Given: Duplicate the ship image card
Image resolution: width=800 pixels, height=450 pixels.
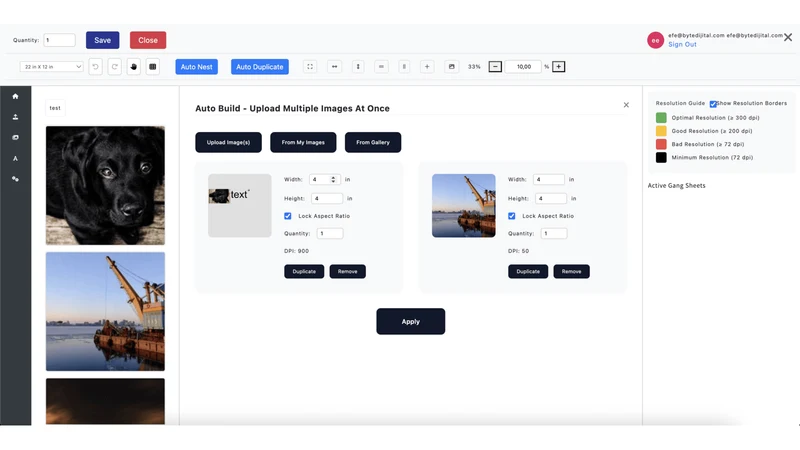Looking at the screenshot, I should [x=528, y=271].
